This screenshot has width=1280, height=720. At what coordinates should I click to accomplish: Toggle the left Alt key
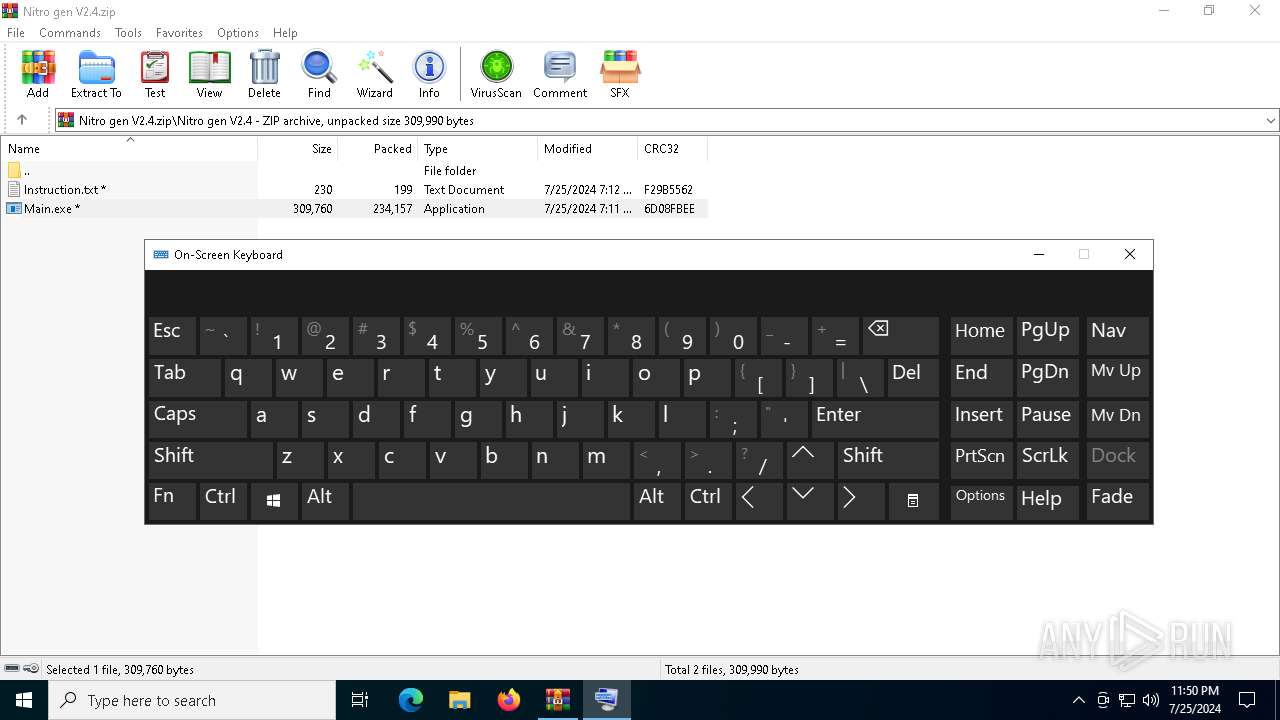click(x=325, y=500)
